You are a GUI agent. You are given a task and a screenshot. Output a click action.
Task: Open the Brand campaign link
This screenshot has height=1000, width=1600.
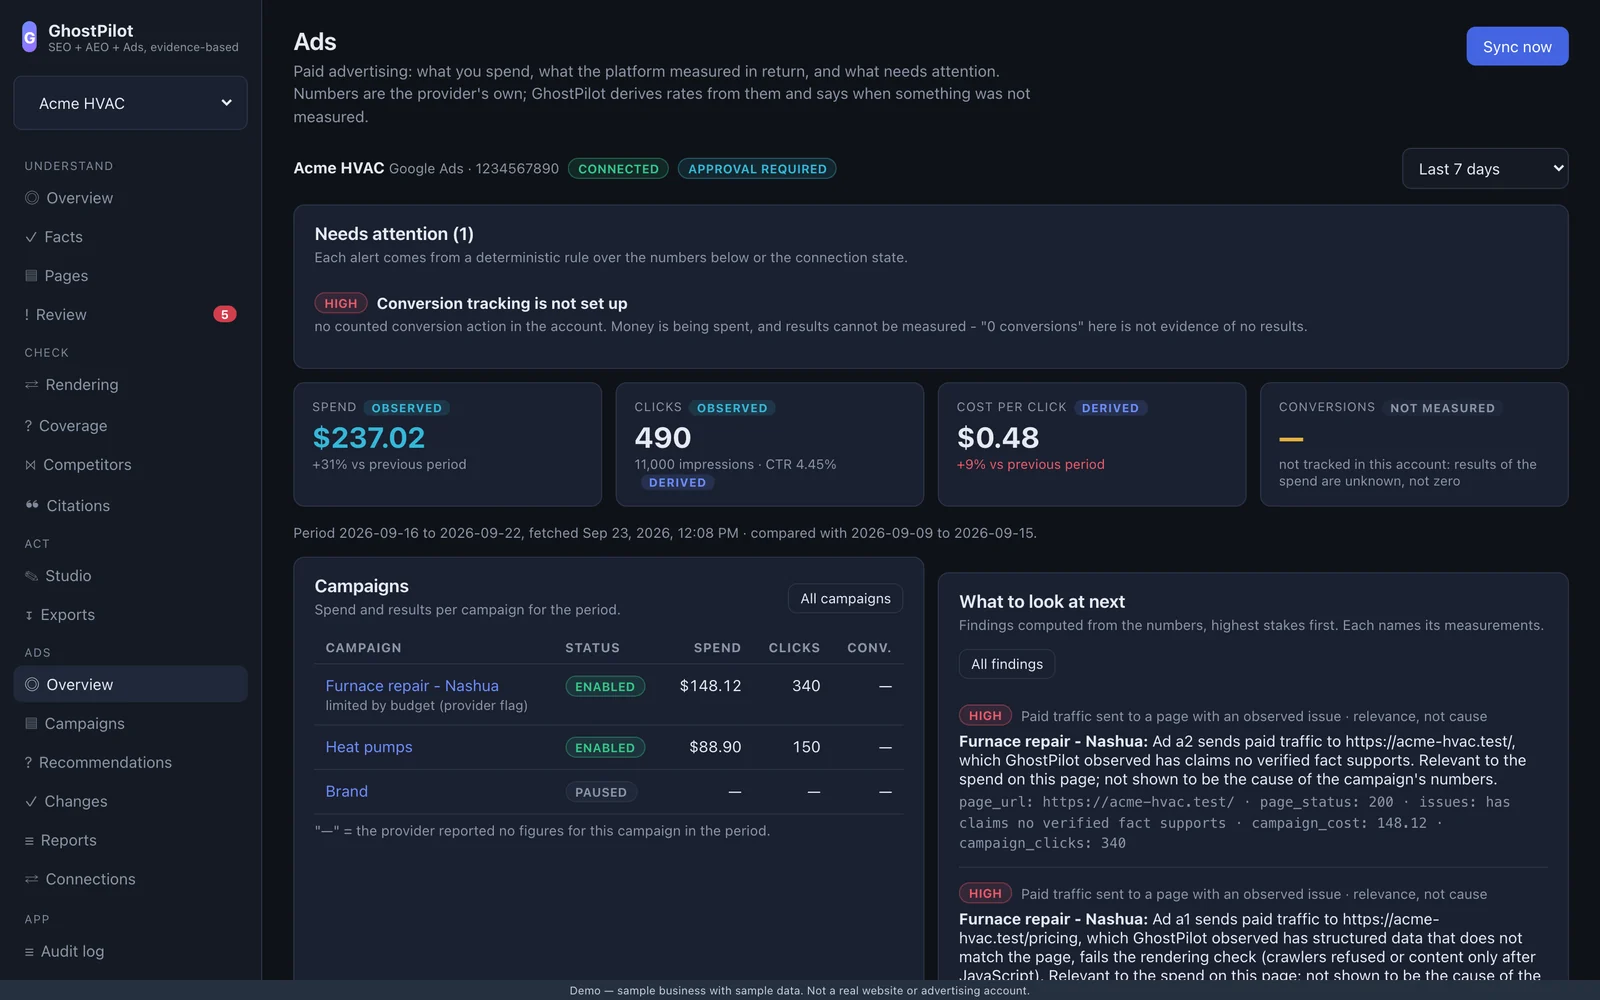click(x=347, y=791)
